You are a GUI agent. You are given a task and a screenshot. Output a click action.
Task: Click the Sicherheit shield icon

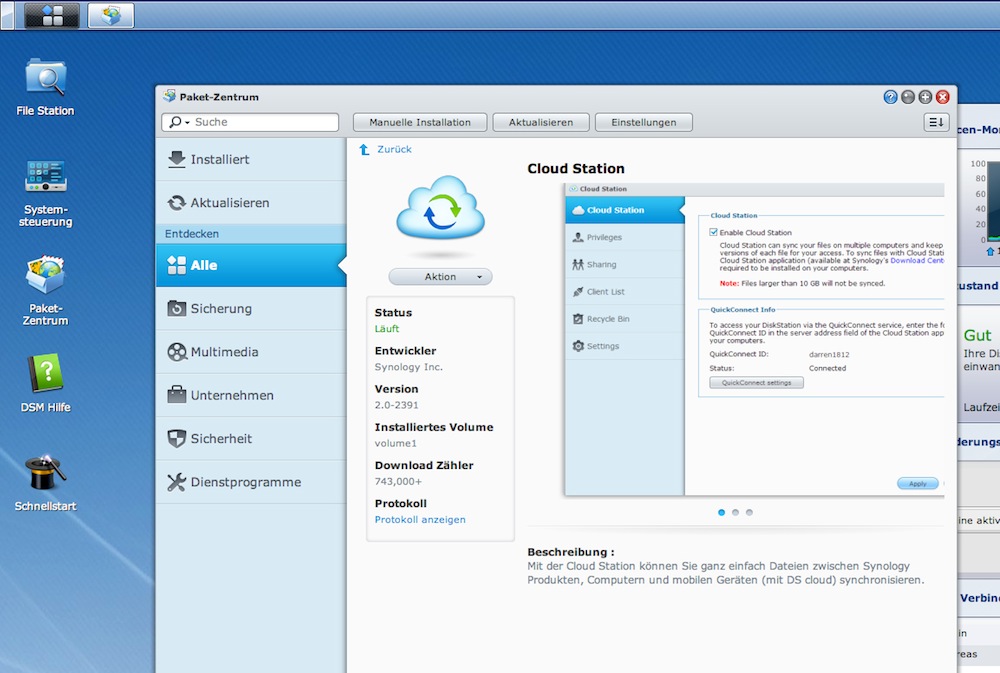(177, 438)
